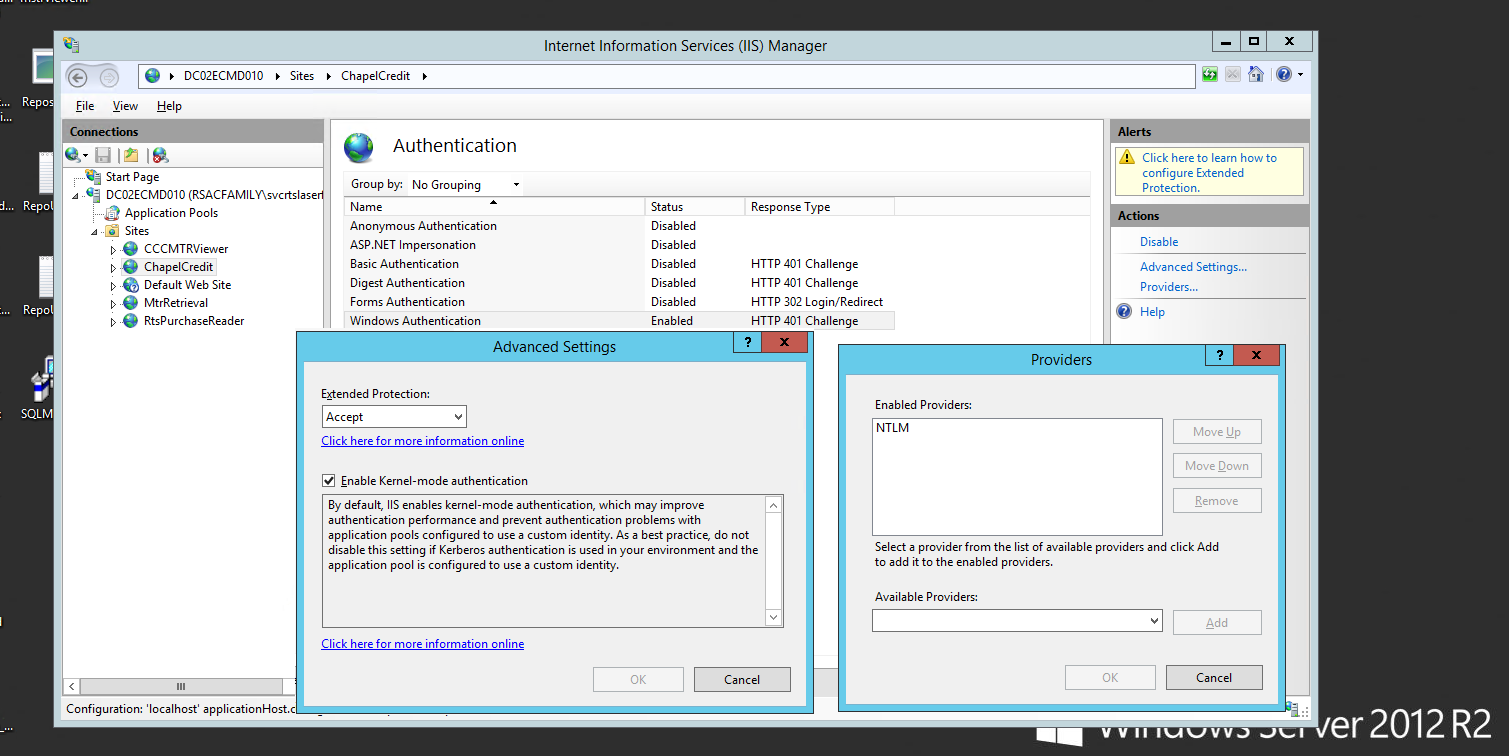Click the Forward navigation arrow
Image resolution: width=1509 pixels, height=756 pixels.
pos(108,77)
